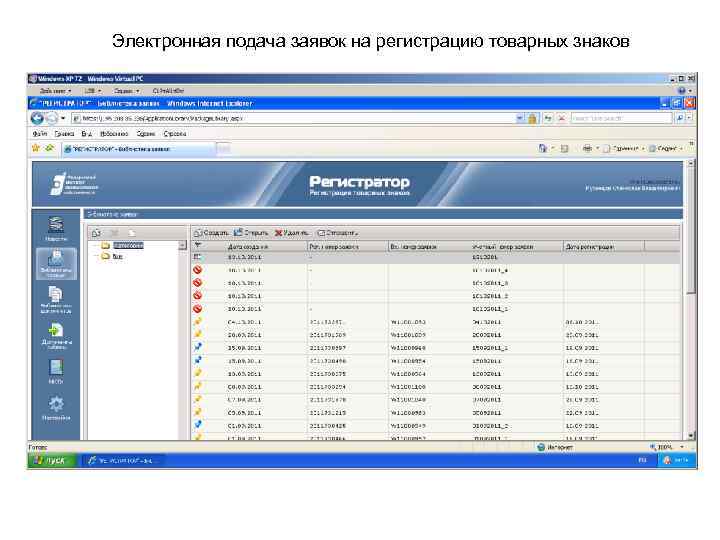Open the Сервис command bar dropdown
720x540 pixels.
tap(666, 148)
